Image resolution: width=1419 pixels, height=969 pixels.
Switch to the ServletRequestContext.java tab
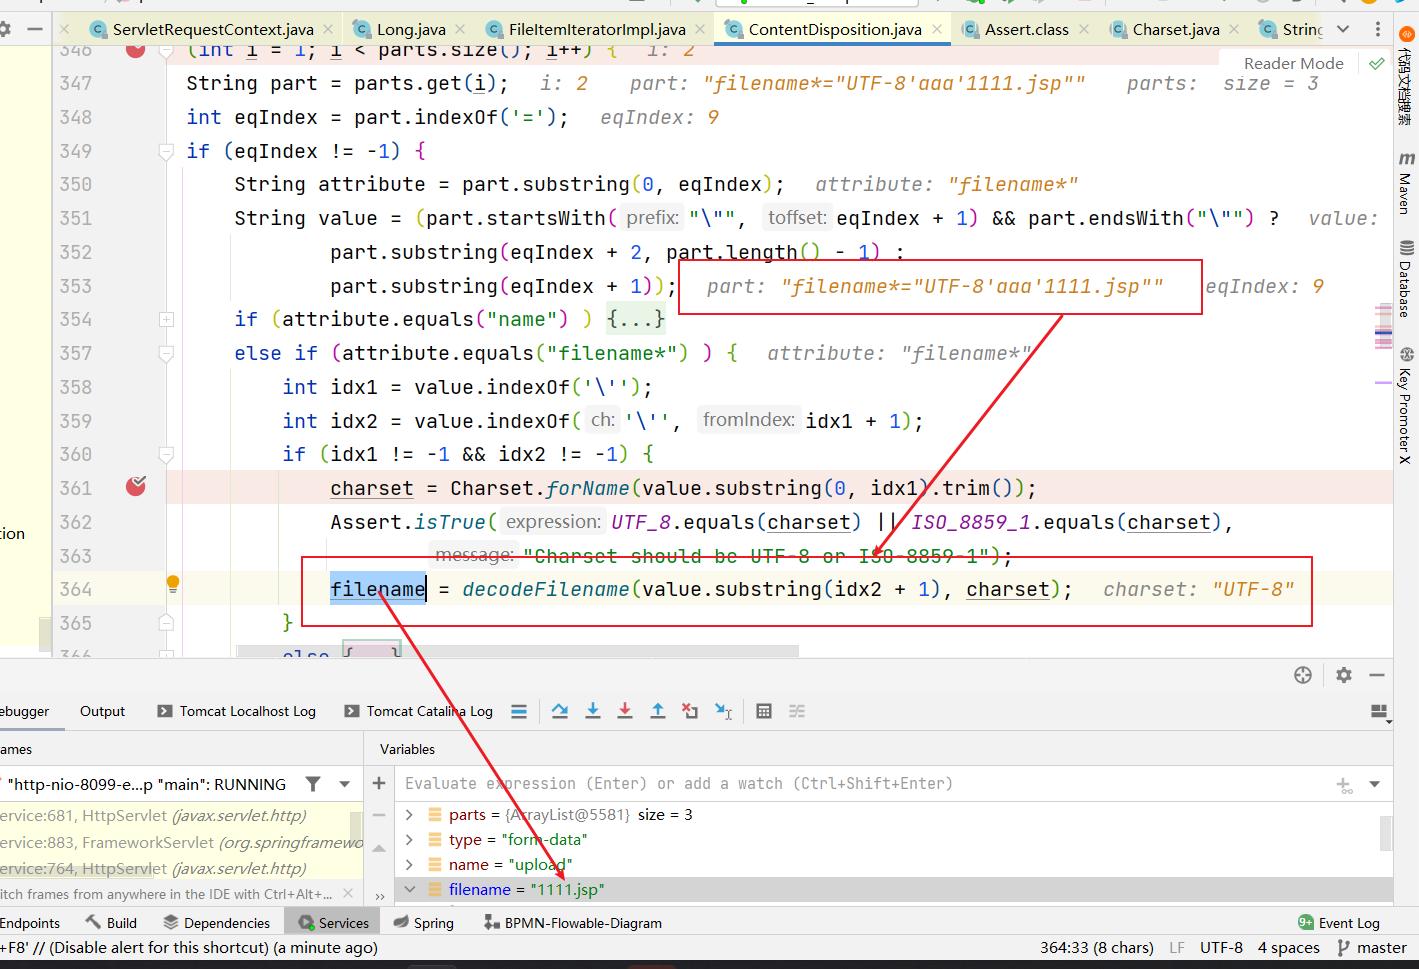pyautogui.click(x=213, y=29)
